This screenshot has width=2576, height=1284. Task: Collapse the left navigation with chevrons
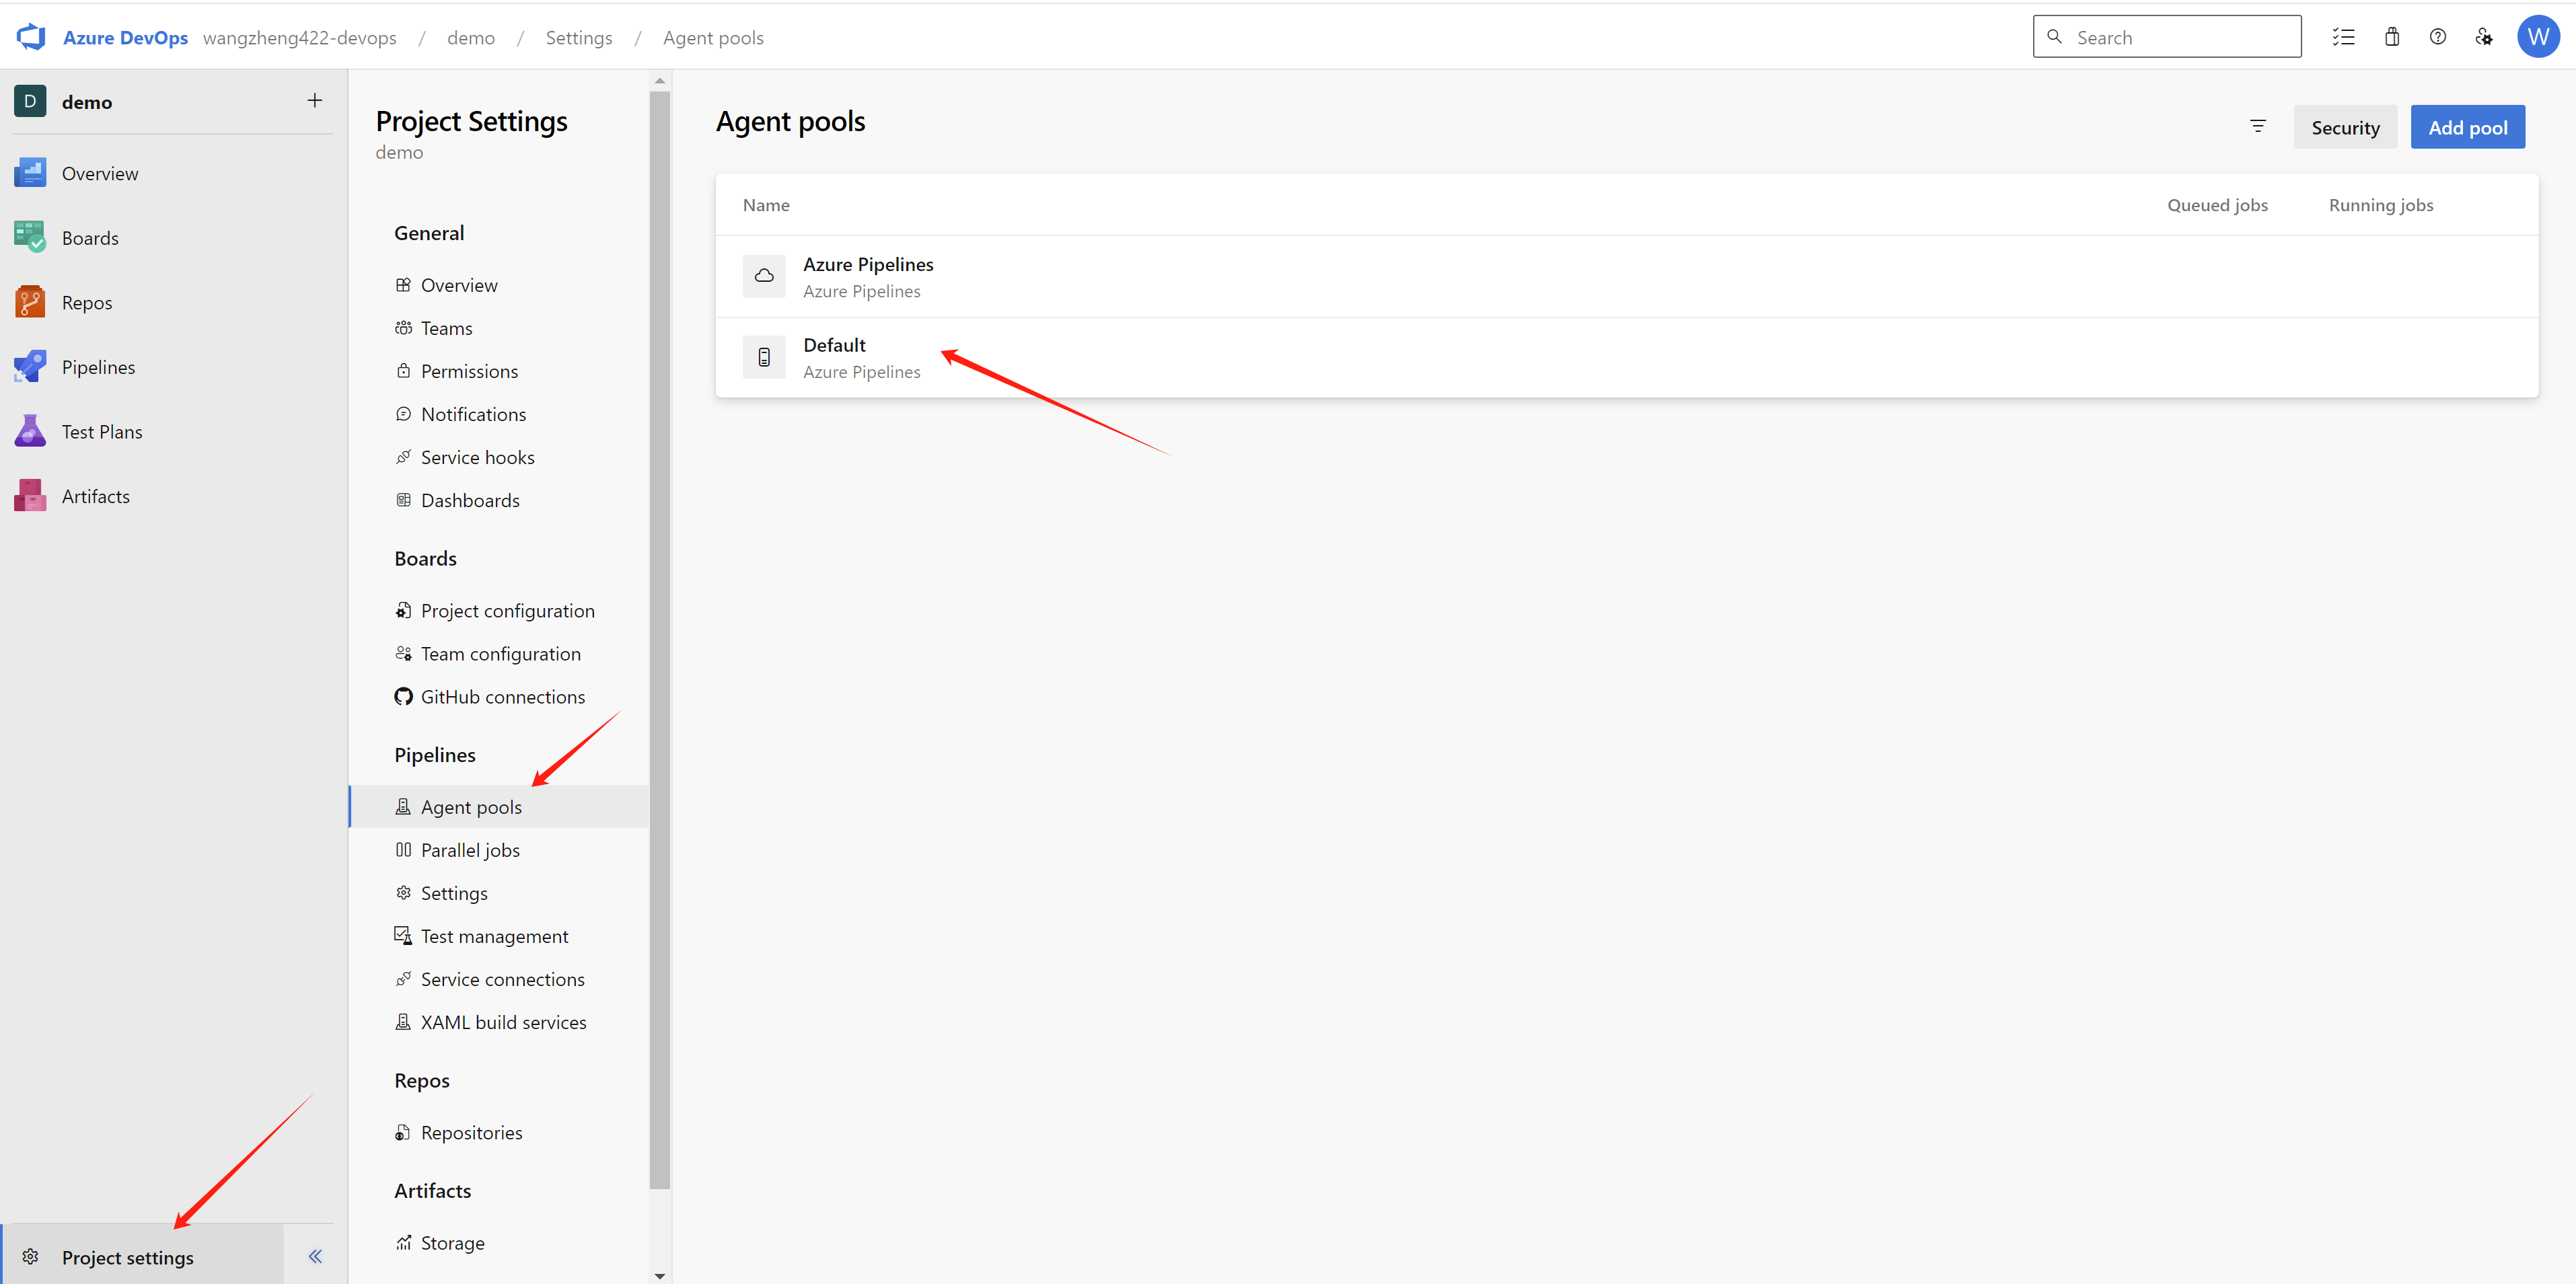(315, 1256)
